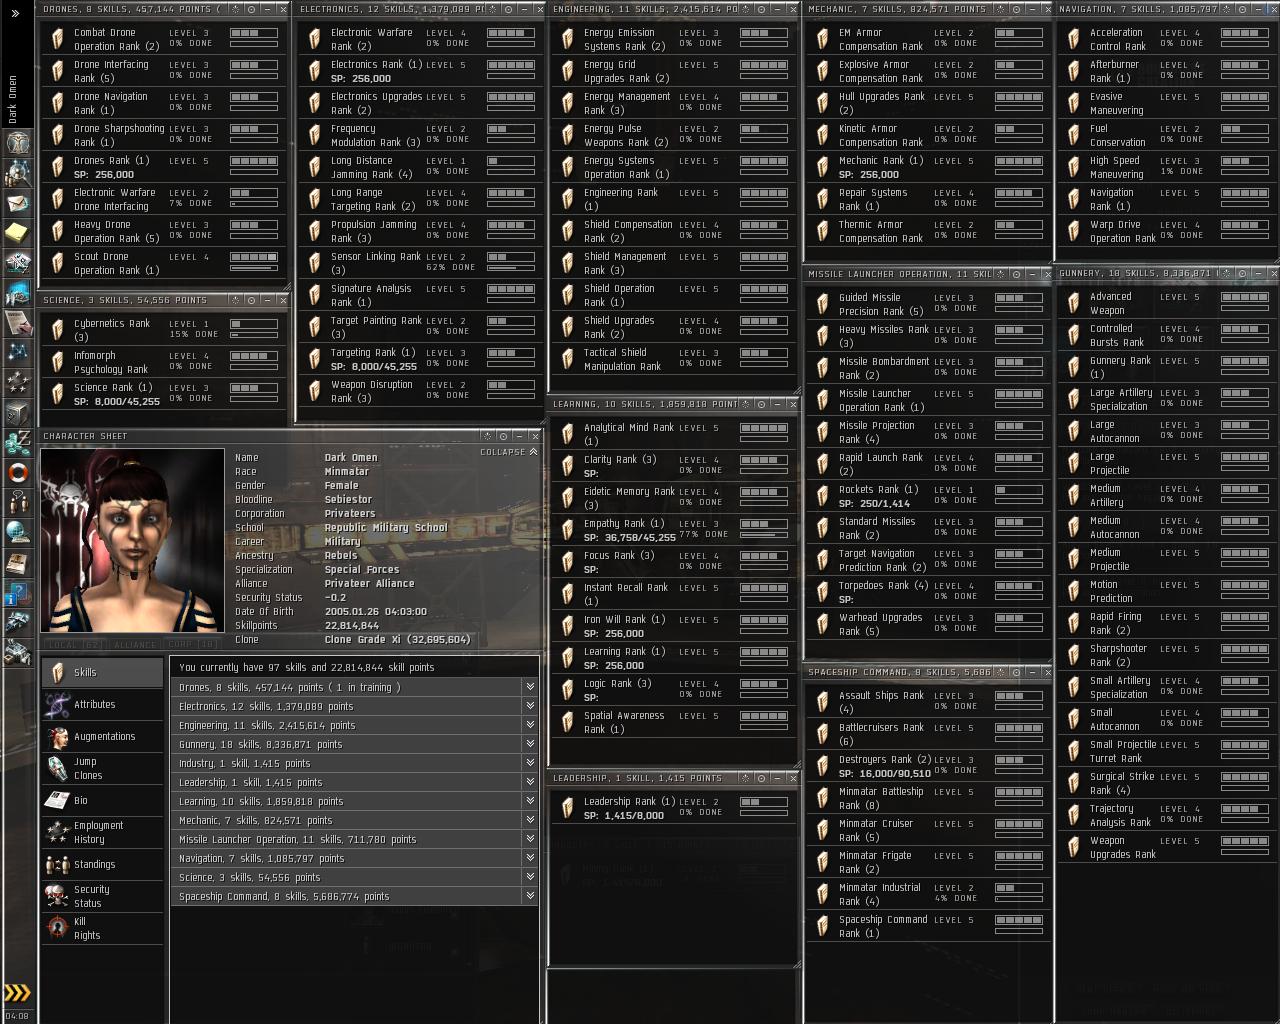The image size is (1280, 1024).
Task: Click the Clone Grade Xi text
Action: pos(397,640)
